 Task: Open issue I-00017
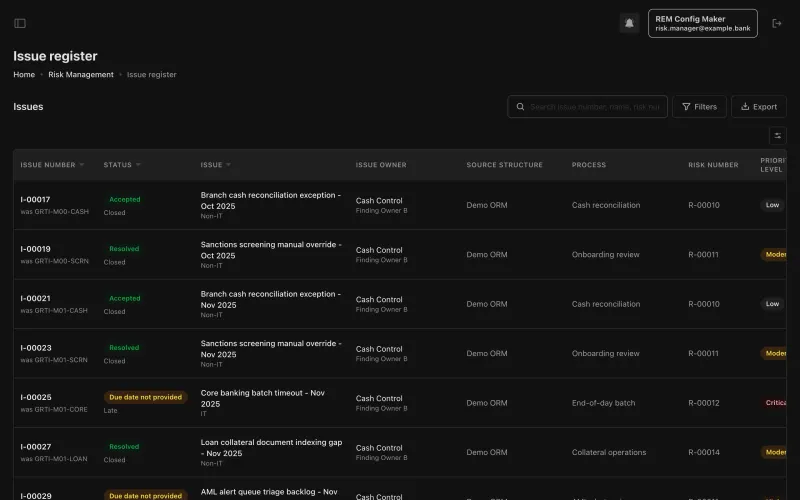click(x=35, y=199)
